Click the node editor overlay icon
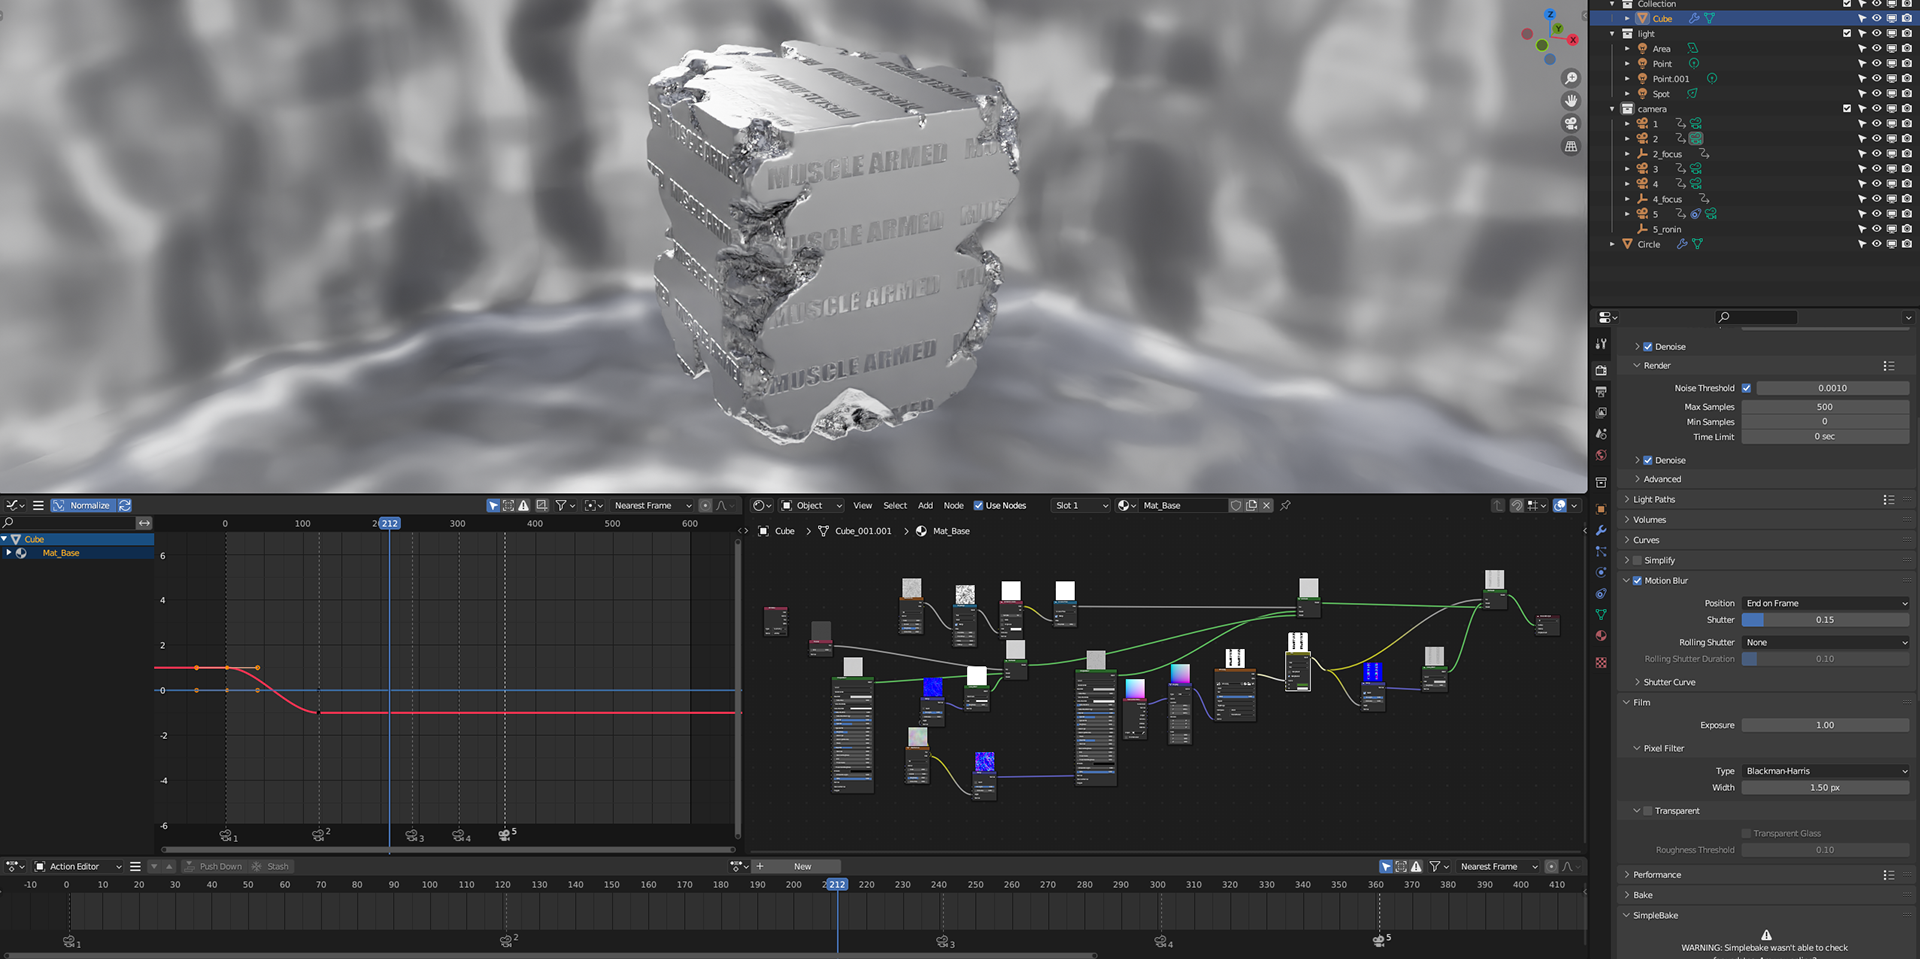This screenshot has width=1920, height=959. pos(1559,505)
